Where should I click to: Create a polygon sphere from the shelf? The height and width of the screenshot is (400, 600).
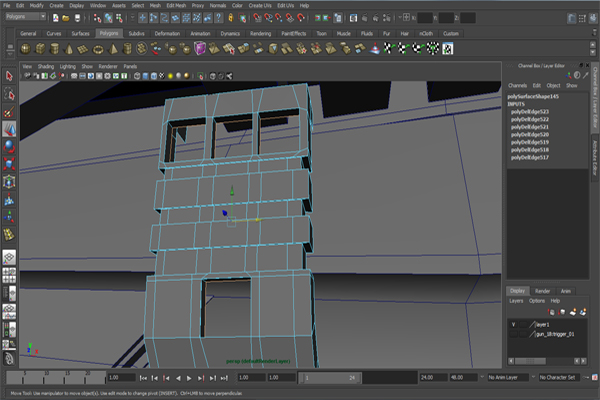tap(26, 49)
